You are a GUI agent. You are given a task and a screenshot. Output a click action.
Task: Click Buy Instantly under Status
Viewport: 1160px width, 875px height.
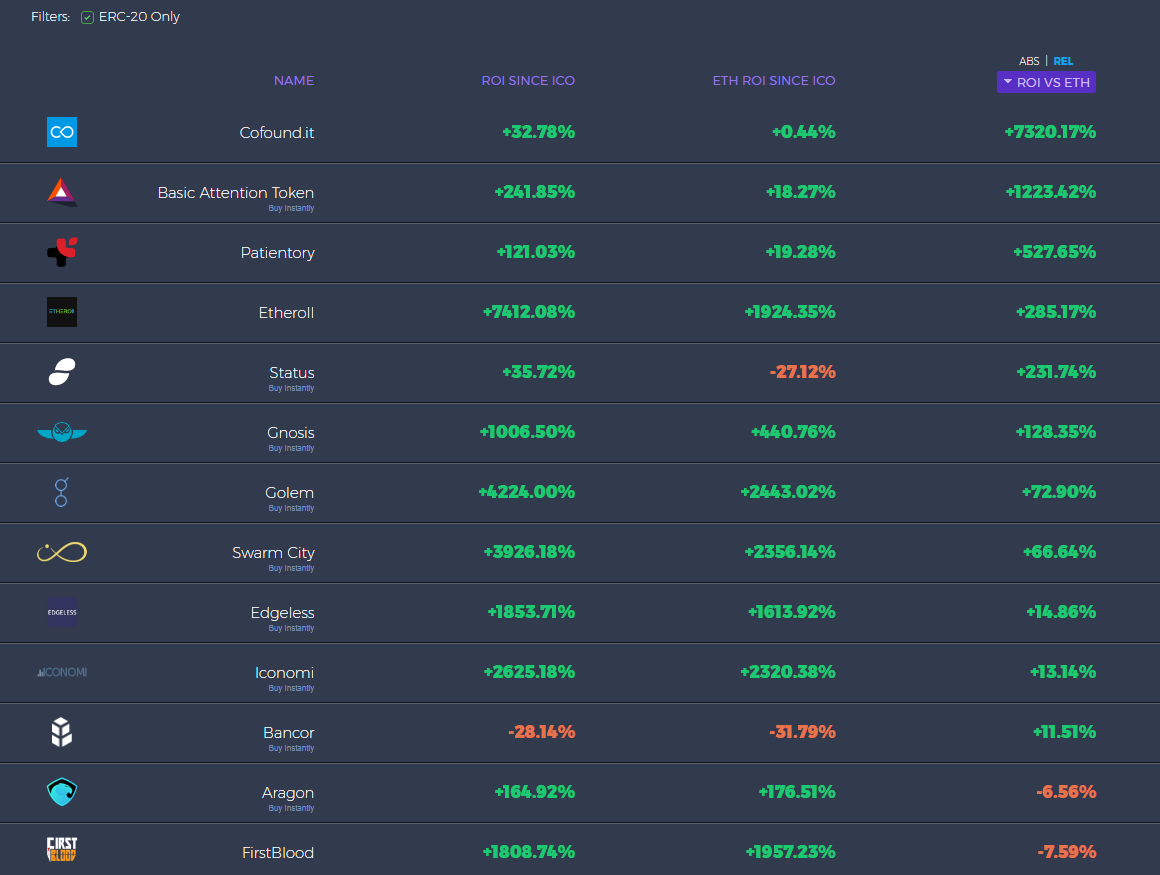pyautogui.click(x=291, y=388)
